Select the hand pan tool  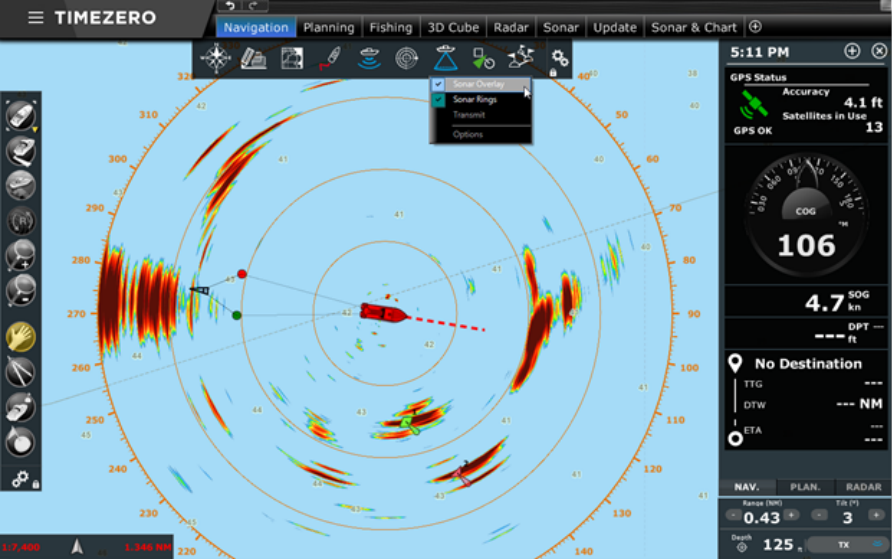pos(21,337)
